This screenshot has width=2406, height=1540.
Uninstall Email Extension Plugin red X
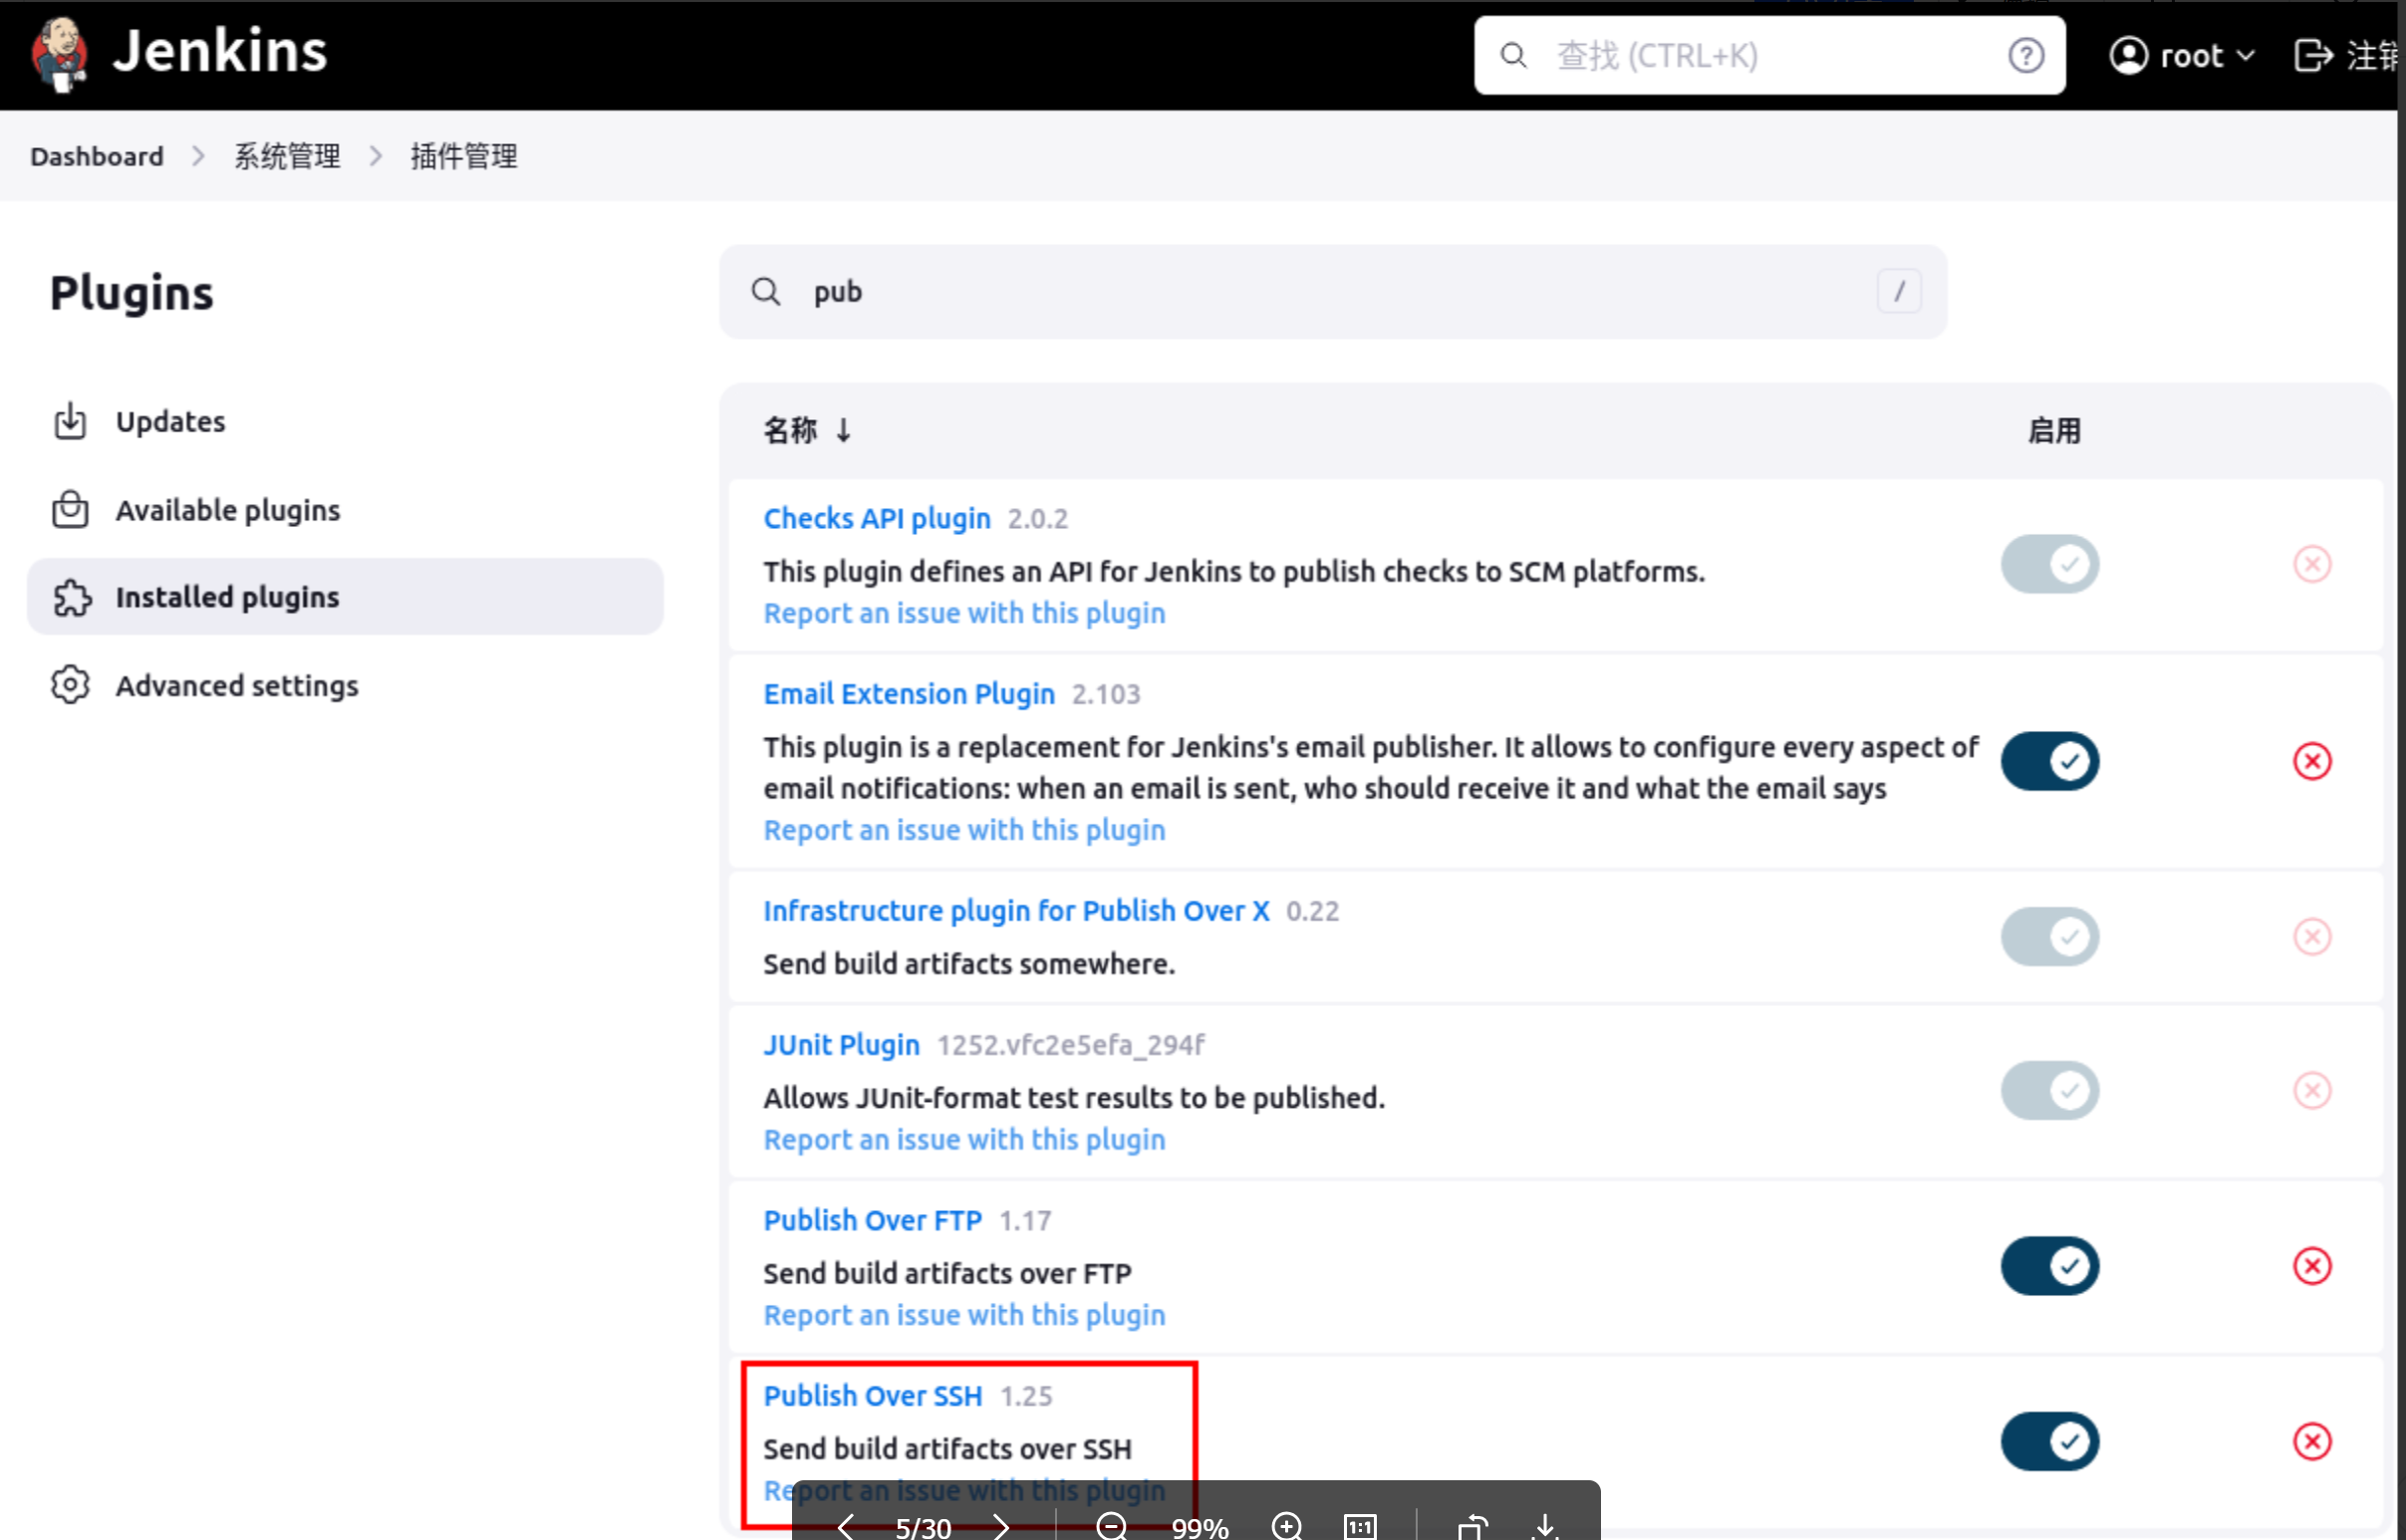pos(2312,762)
